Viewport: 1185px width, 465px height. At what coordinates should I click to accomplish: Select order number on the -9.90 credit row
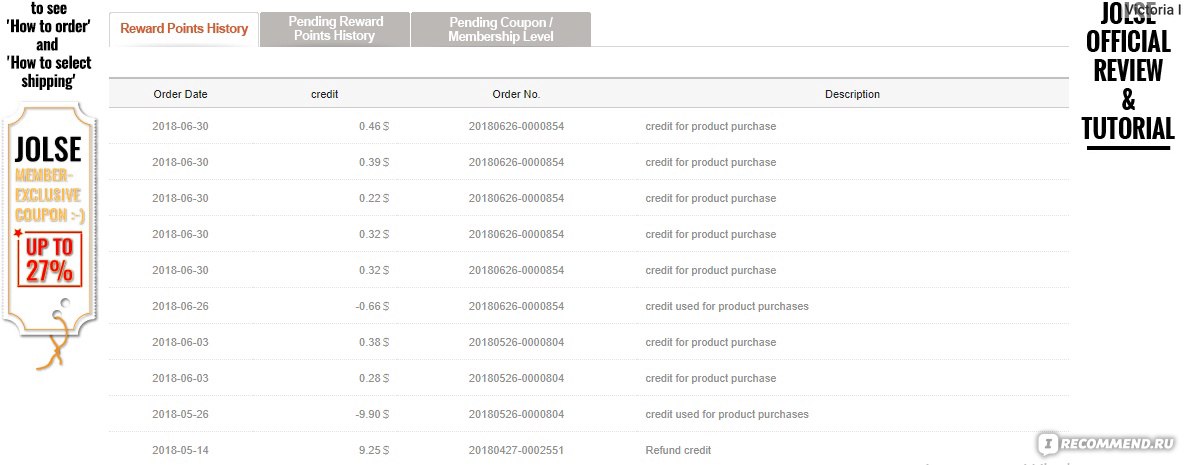tap(516, 414)
